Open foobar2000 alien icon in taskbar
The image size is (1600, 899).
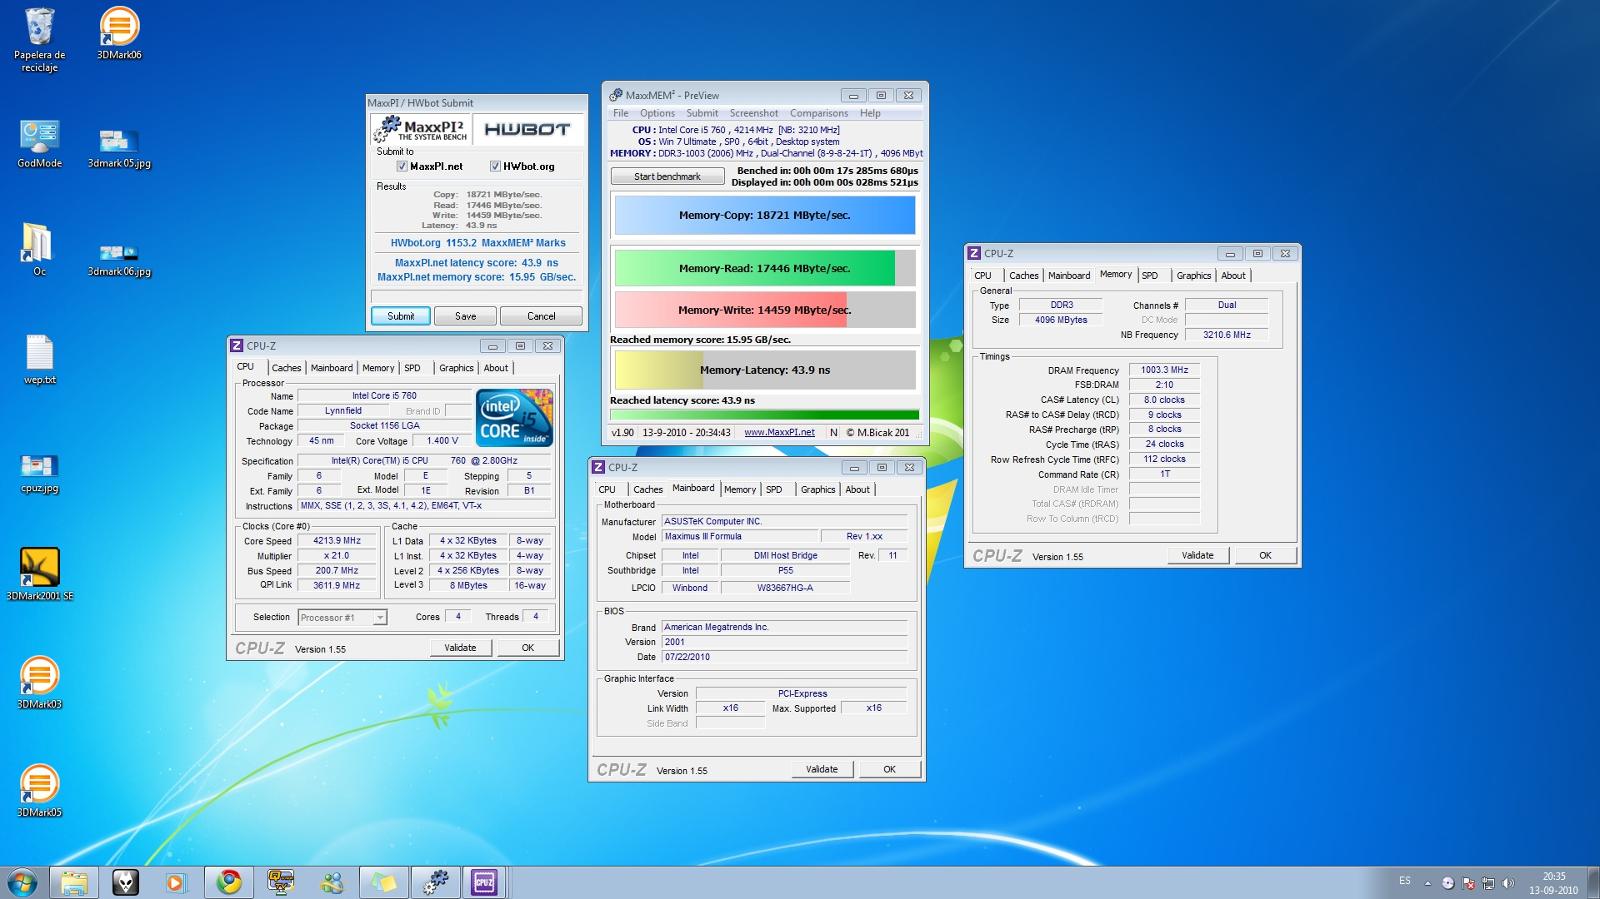[x=125, y=882]
